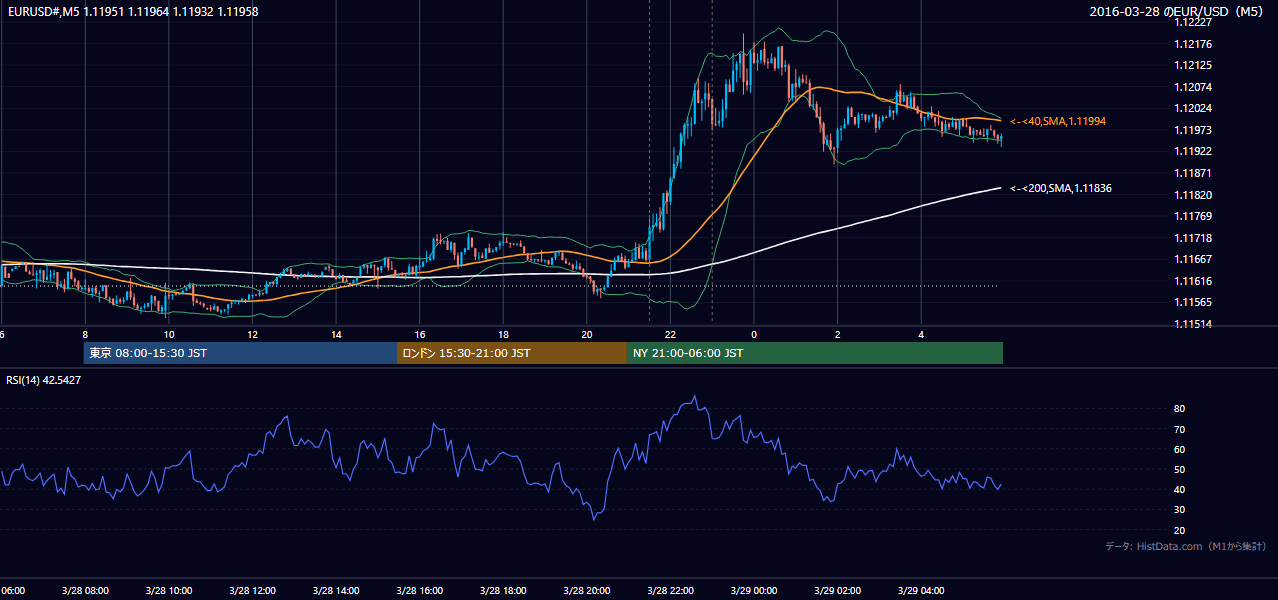Screen dimensions: 1278x600
Task: Click price level 1.12125 on the axis
Action: tap(1194, 66)
